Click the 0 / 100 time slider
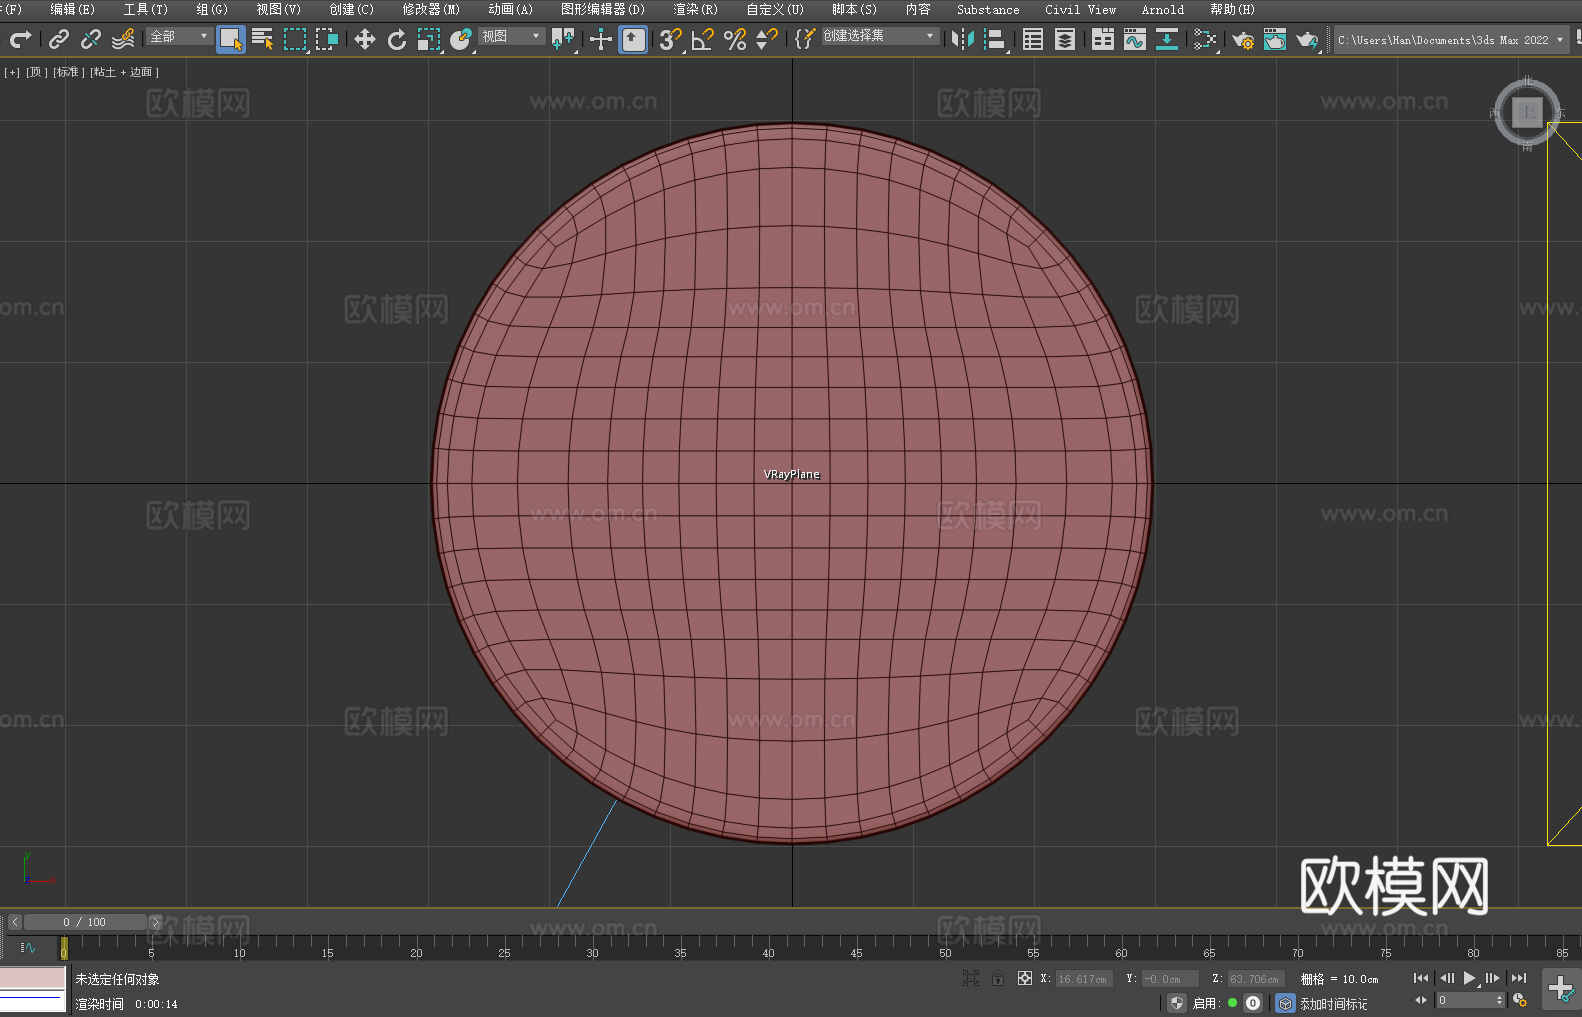The image size is (1582, 1017). tap(85, 922)
